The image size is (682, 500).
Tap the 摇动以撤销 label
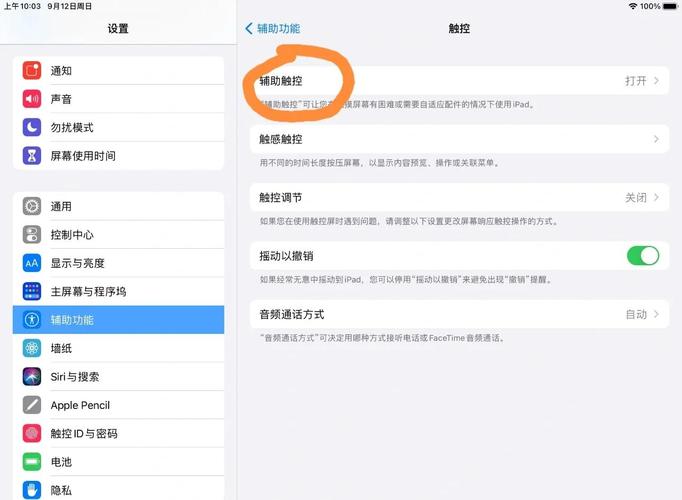[286, 256]
